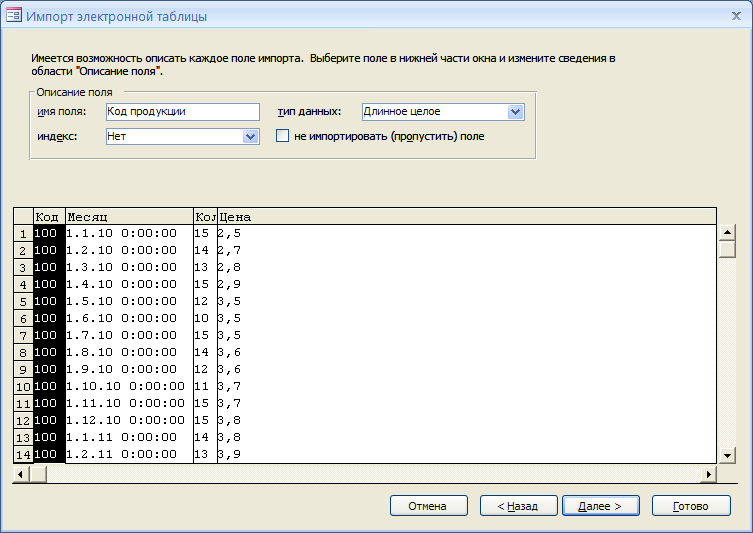Proceed with 'Далее >' button
The image size is (753, 533).
click(x=601, y=506)
